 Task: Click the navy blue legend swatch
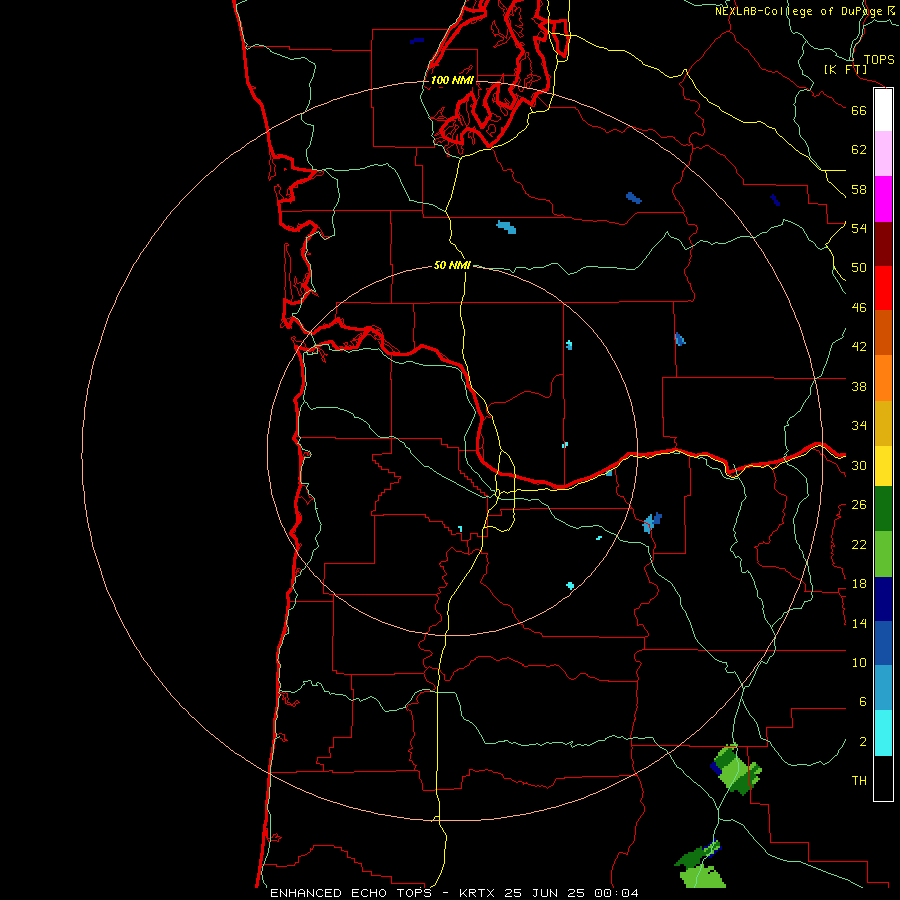tap(883, 599)
